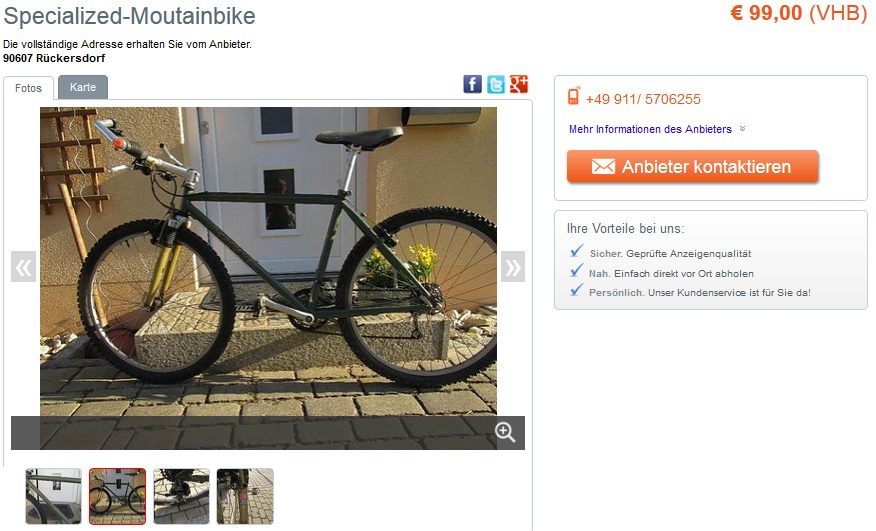Select the highlighted full bike thumbnail

(117, 496)
